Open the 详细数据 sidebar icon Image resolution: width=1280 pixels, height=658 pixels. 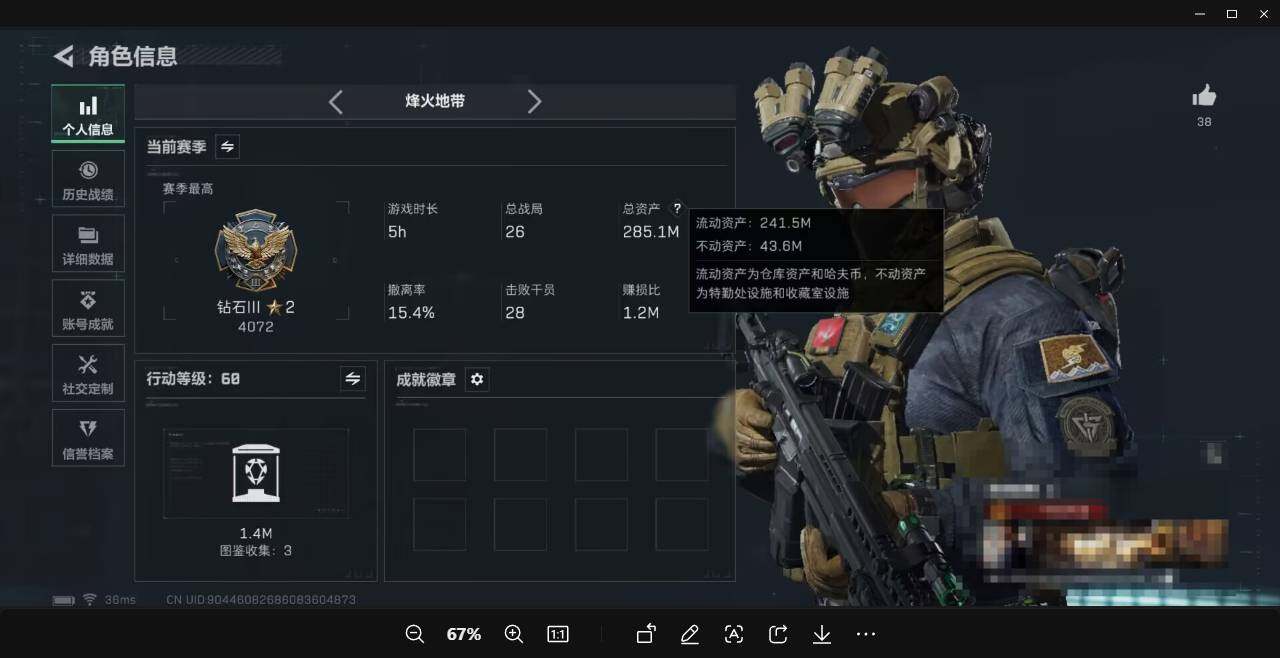pos(88,243)
